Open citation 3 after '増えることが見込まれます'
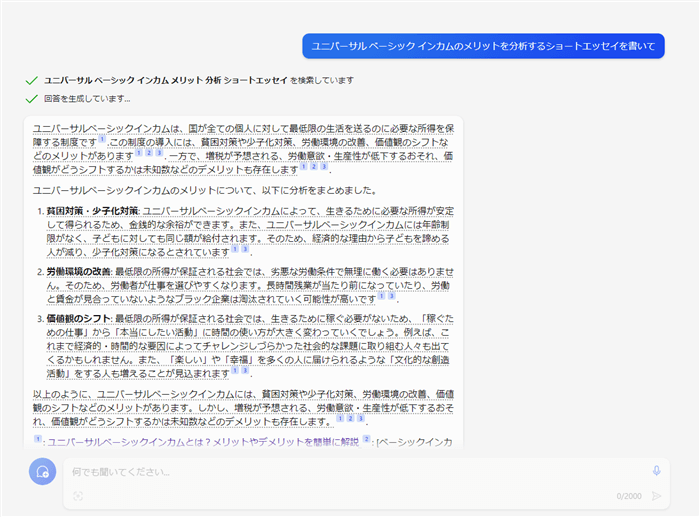The height and width of the screenshot is (517, 700). tap(245, 370)
